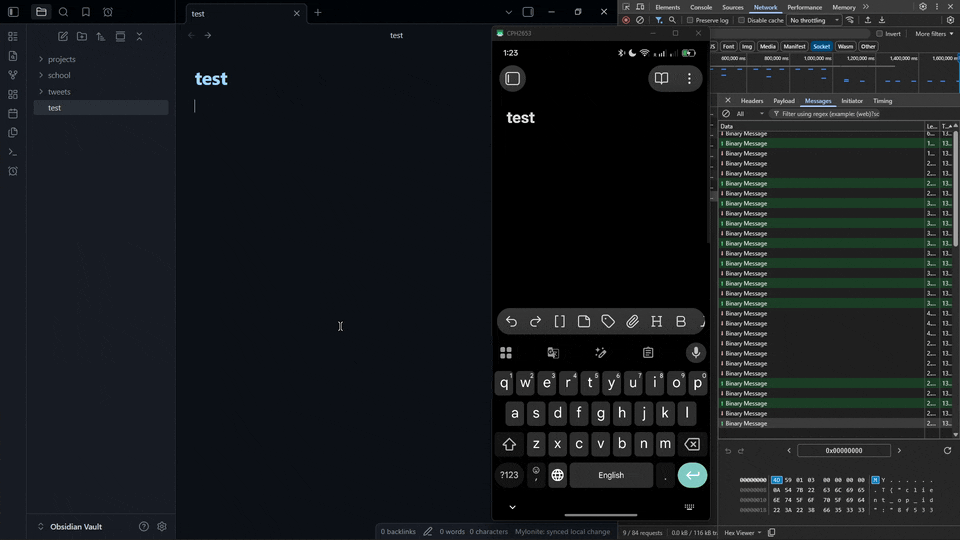This screenshot has height=540, width=960.
Task: Open the Headers tab of the request
Action: (752, 101)
